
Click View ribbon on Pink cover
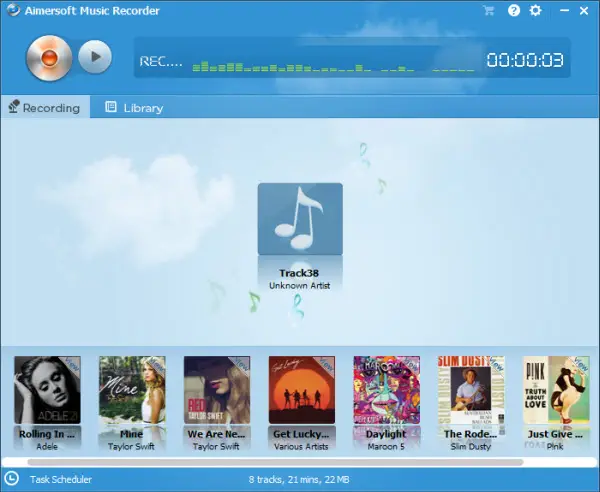[581, 364]
